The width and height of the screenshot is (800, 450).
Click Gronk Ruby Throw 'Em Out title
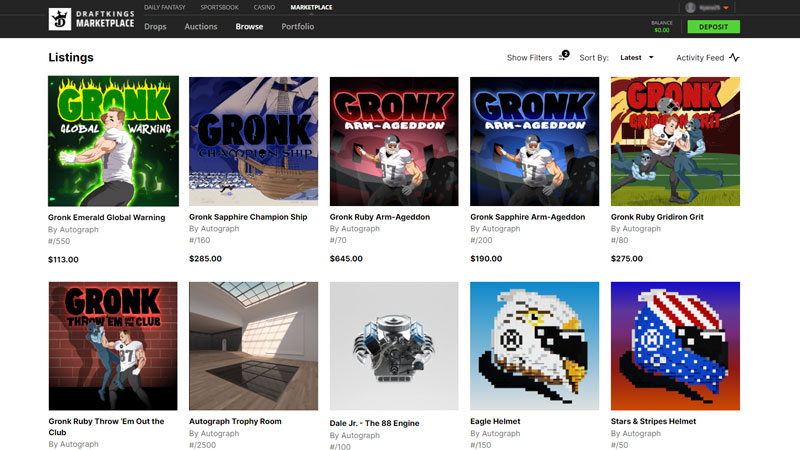pos(106,427)
